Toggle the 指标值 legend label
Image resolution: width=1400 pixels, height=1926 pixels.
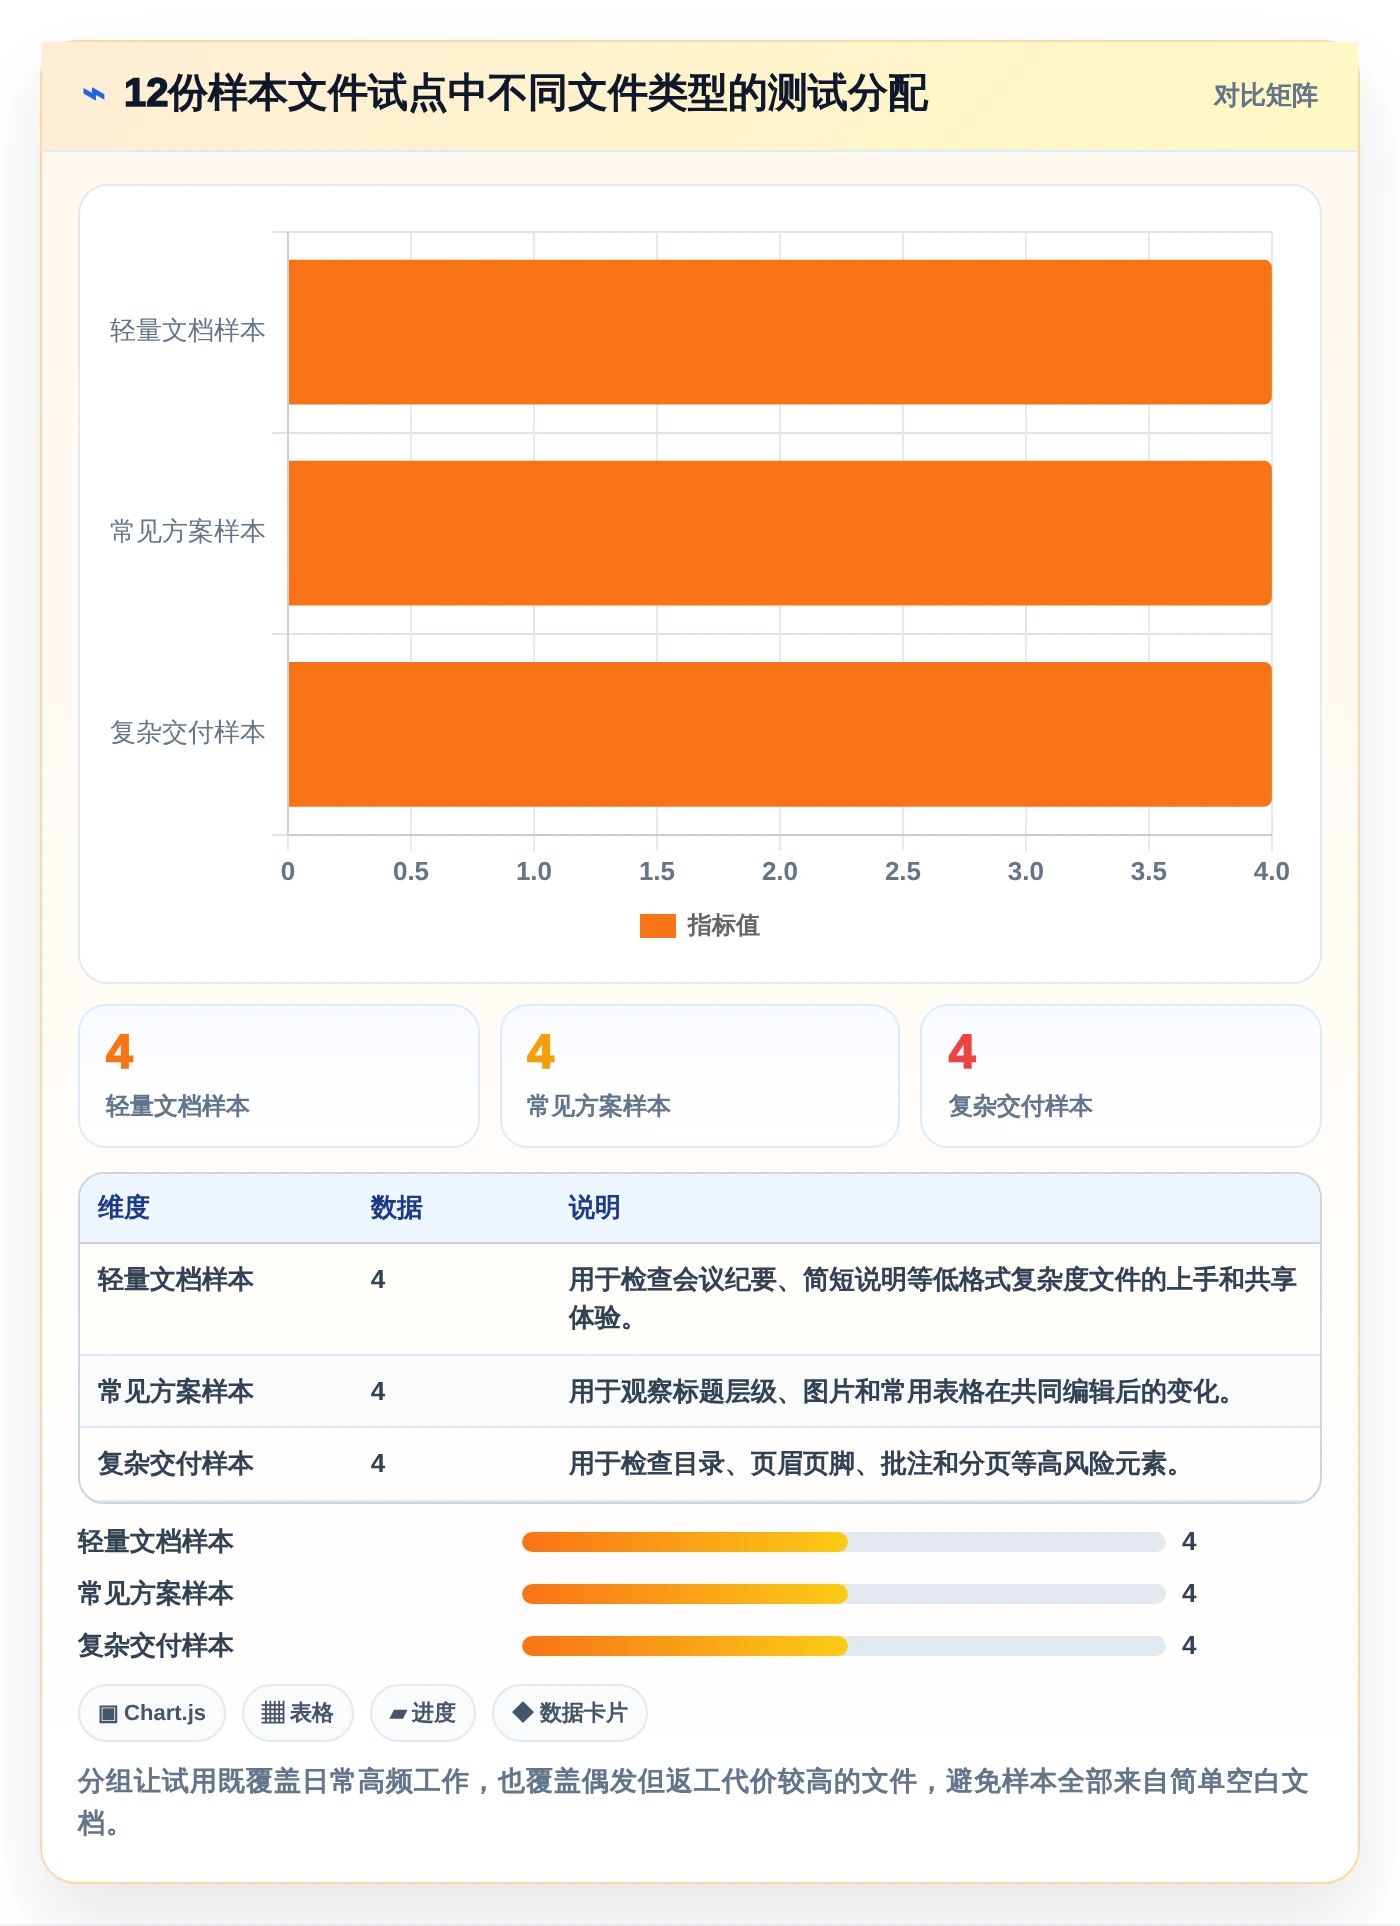pos(723,926)
